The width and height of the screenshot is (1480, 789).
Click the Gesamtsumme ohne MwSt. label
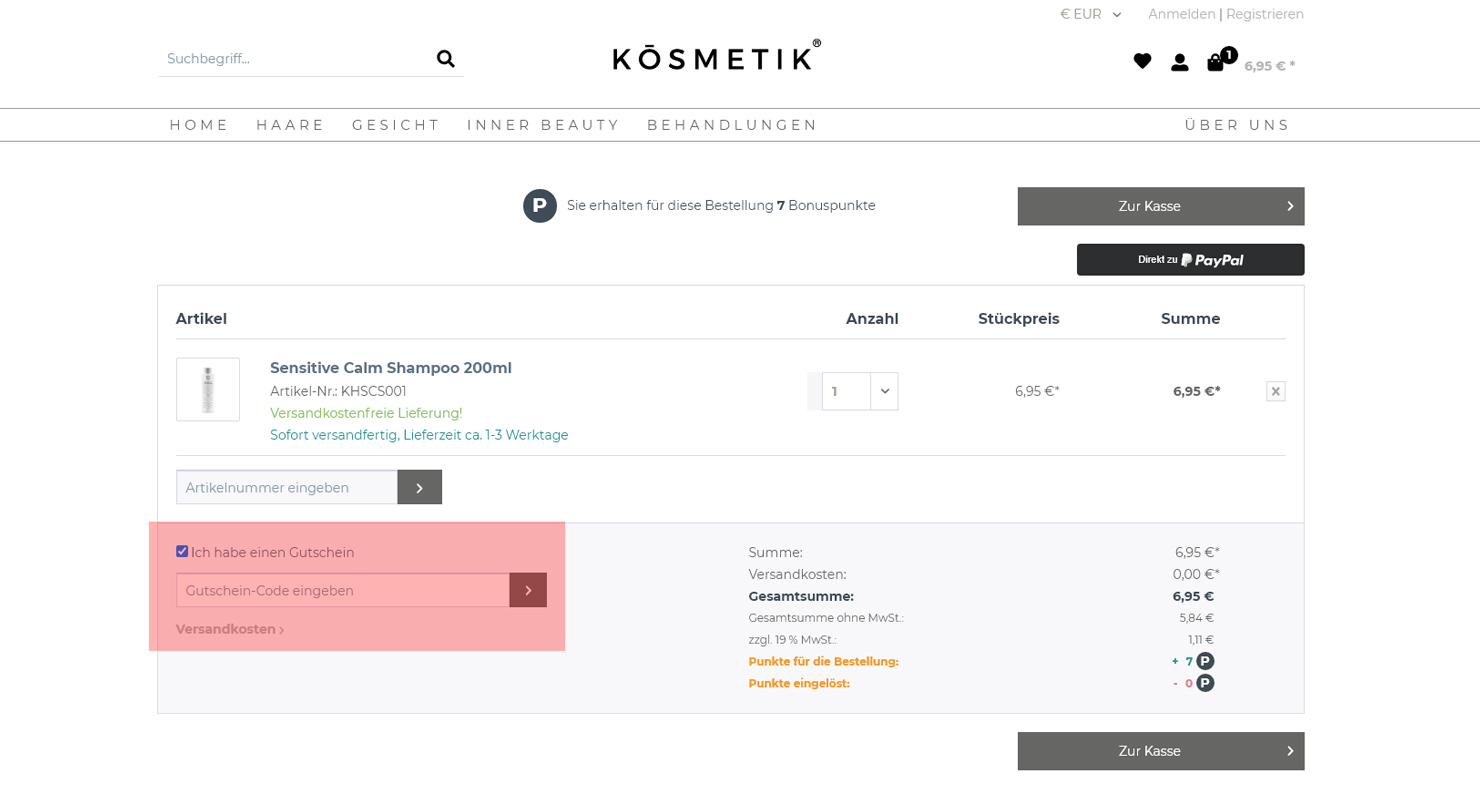826,618
